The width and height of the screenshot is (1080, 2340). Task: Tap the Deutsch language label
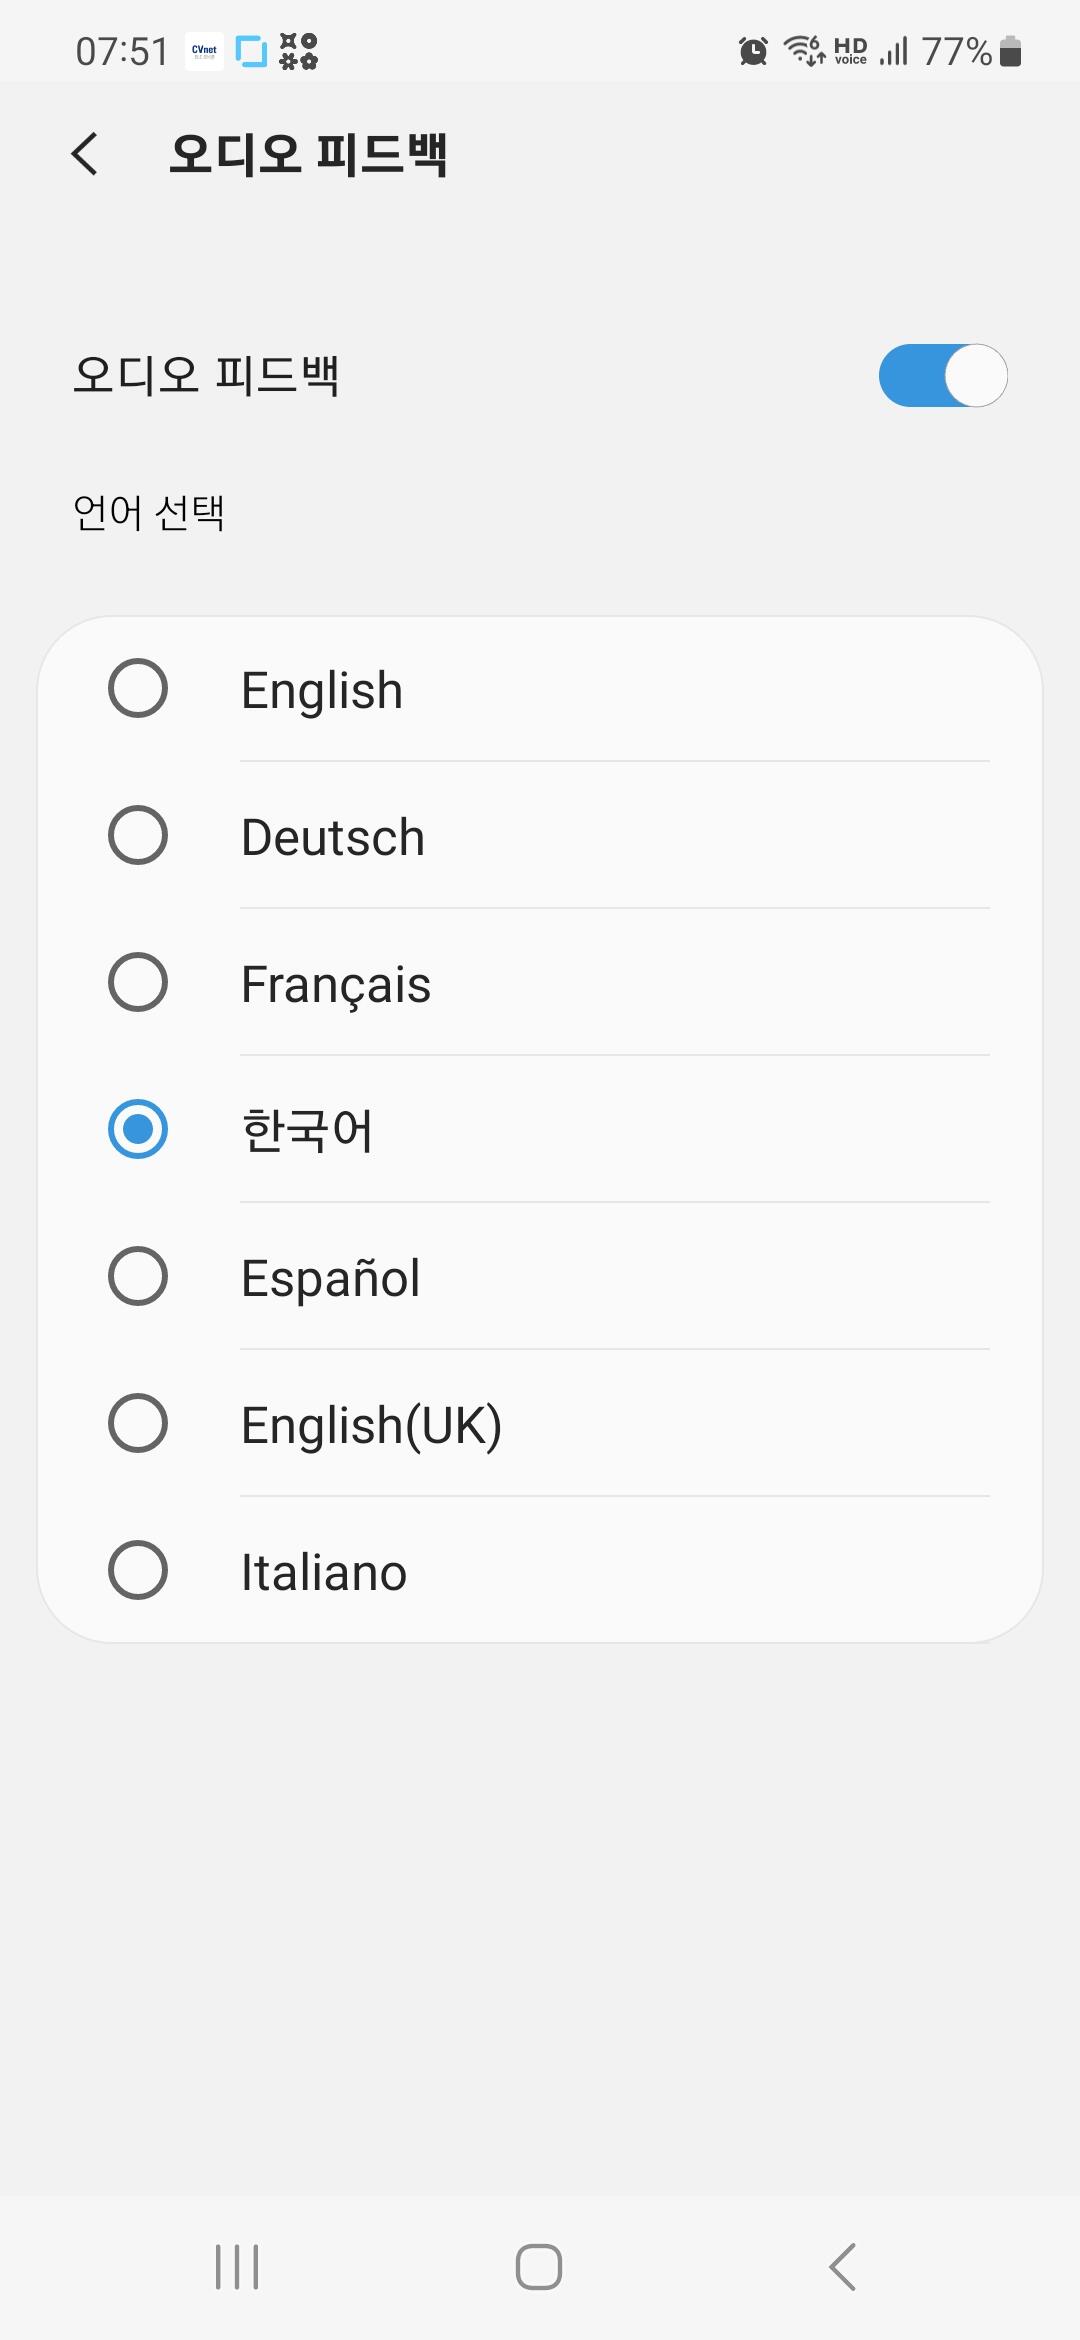[x=333, y=838]
